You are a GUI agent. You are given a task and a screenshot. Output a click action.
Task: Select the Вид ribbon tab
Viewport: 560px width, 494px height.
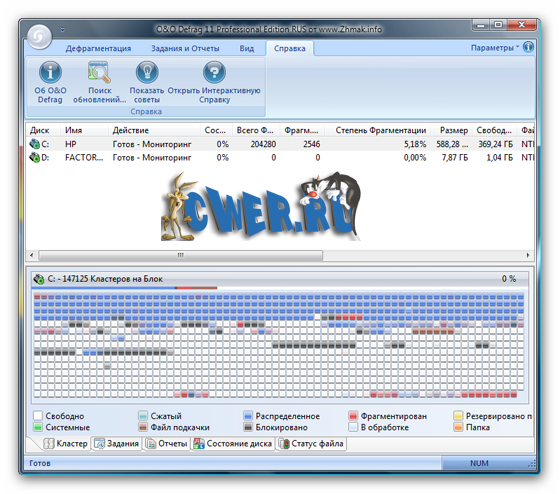246,49
